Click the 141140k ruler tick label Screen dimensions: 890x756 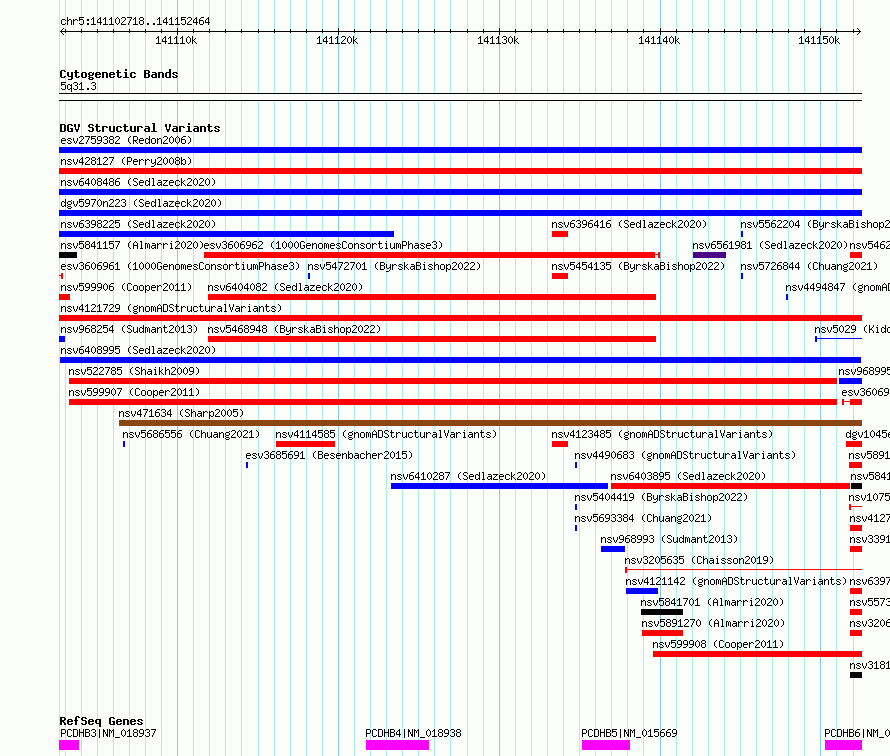coord(659,40)
